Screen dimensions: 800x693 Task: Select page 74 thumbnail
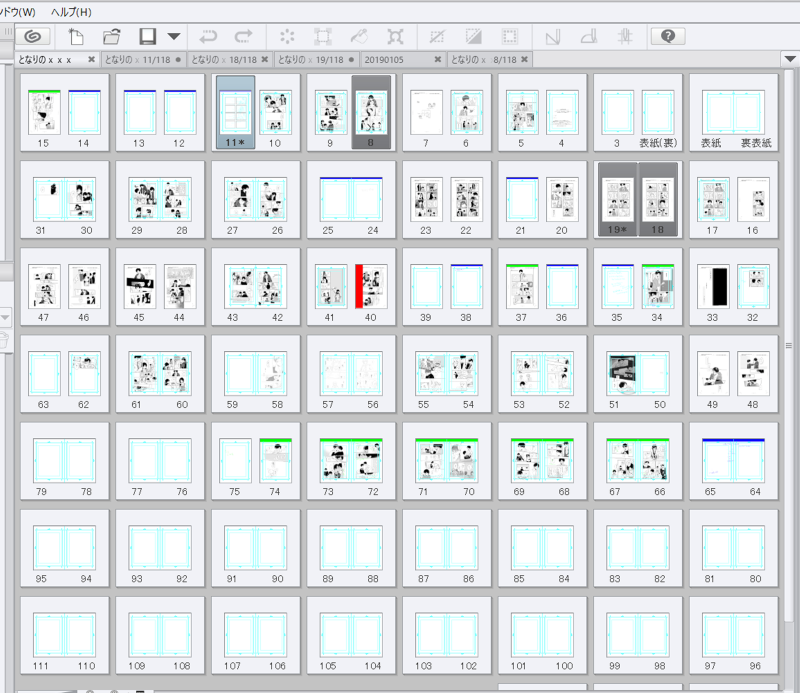point(276,461)
